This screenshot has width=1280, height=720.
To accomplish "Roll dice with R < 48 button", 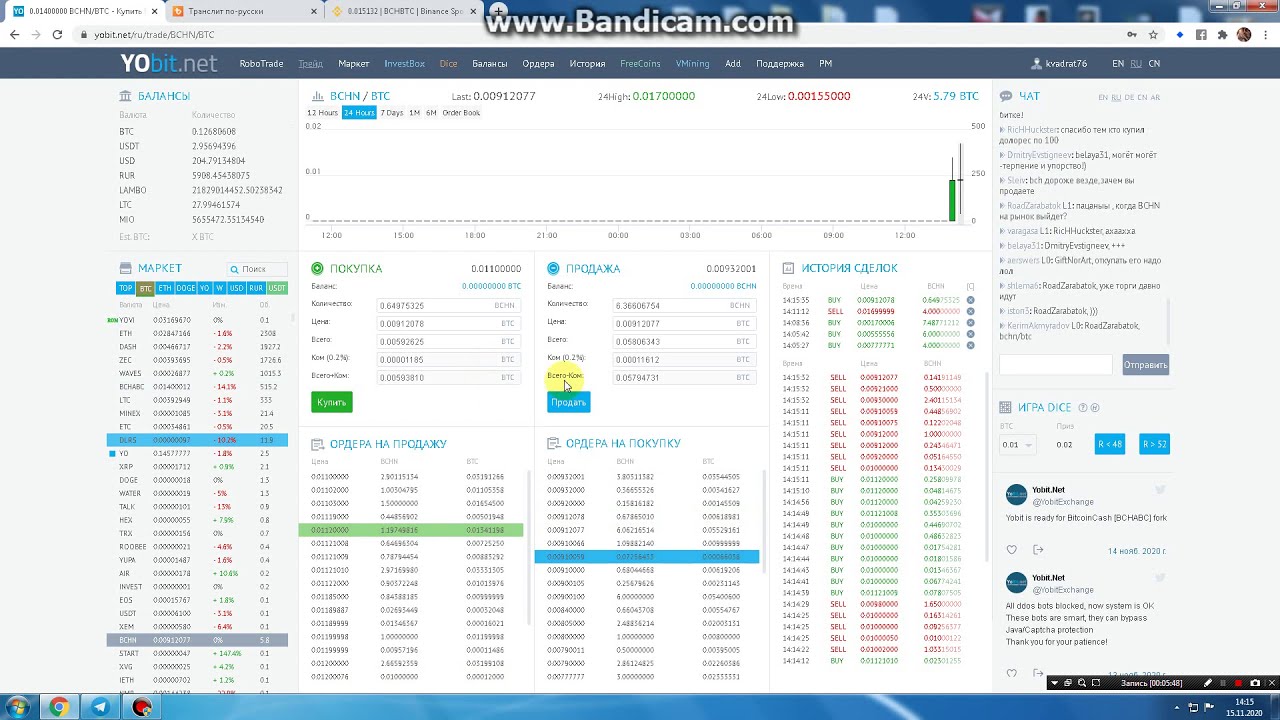I will [1110, 444].
